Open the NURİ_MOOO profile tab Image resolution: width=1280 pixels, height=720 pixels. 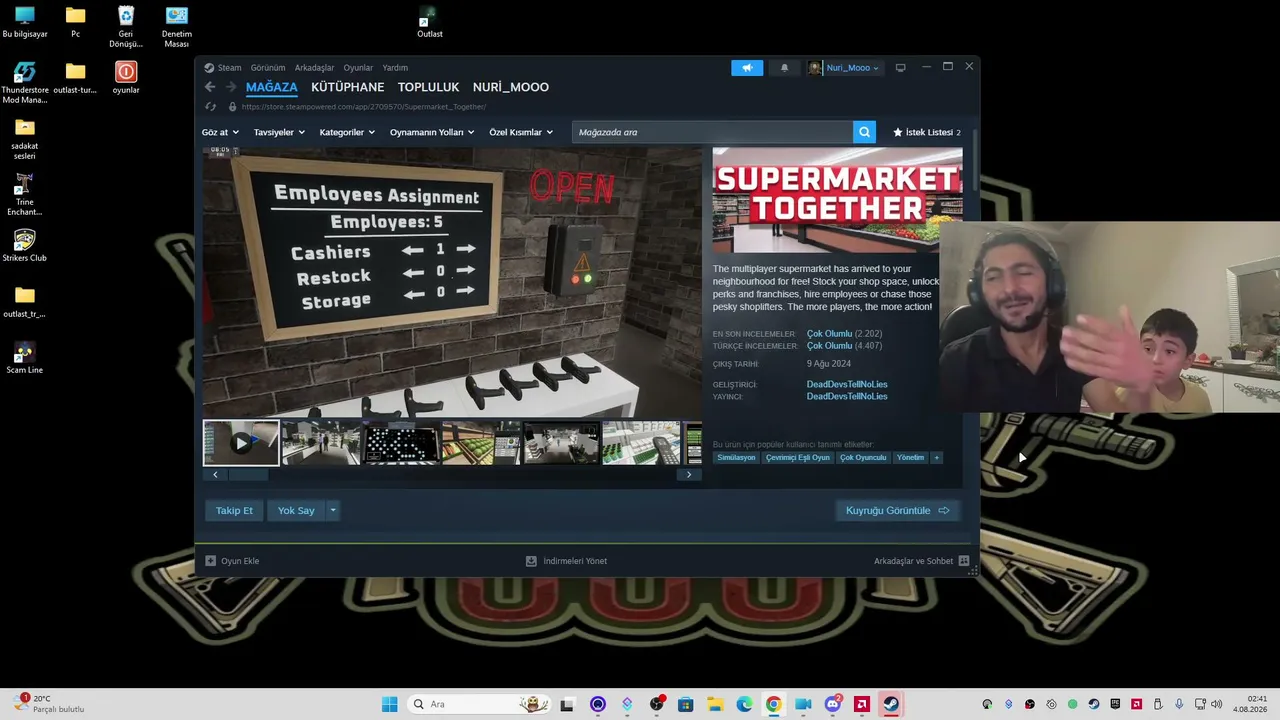tap(511, 87)
